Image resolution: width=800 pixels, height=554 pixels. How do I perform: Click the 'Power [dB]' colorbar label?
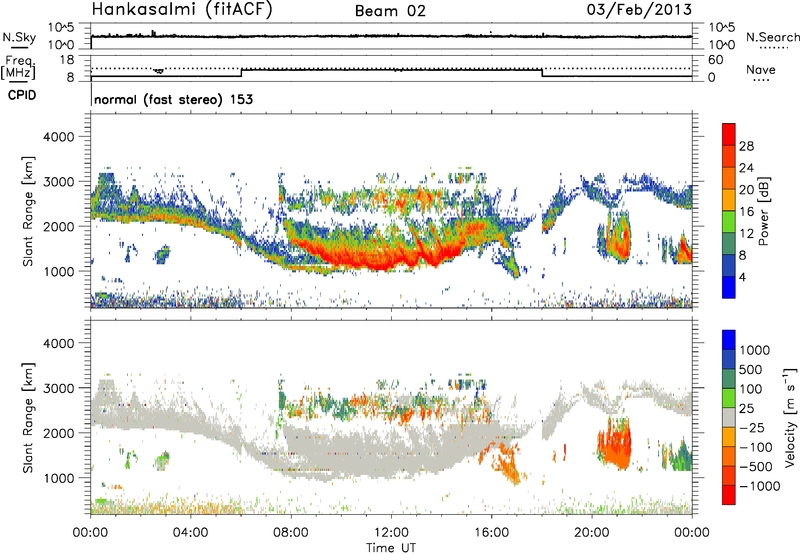[x=764, y=211]
